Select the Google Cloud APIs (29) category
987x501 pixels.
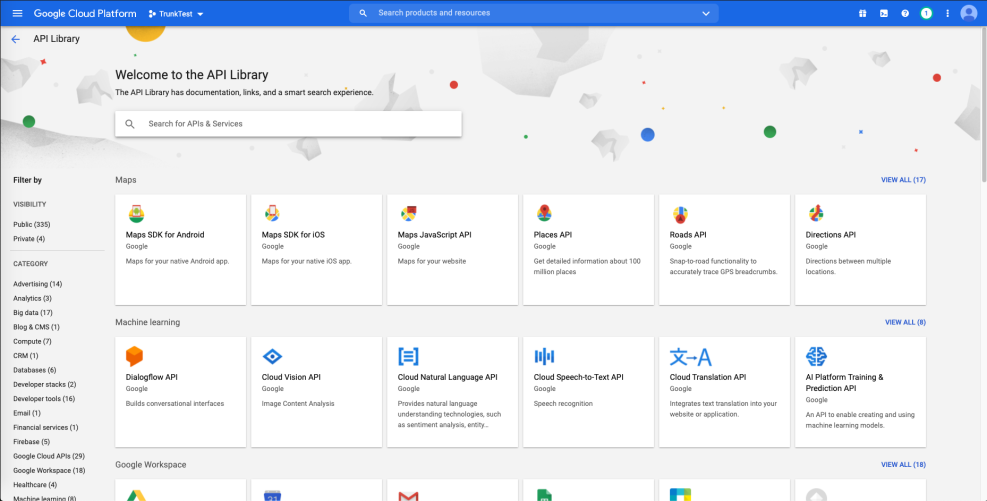49,456
